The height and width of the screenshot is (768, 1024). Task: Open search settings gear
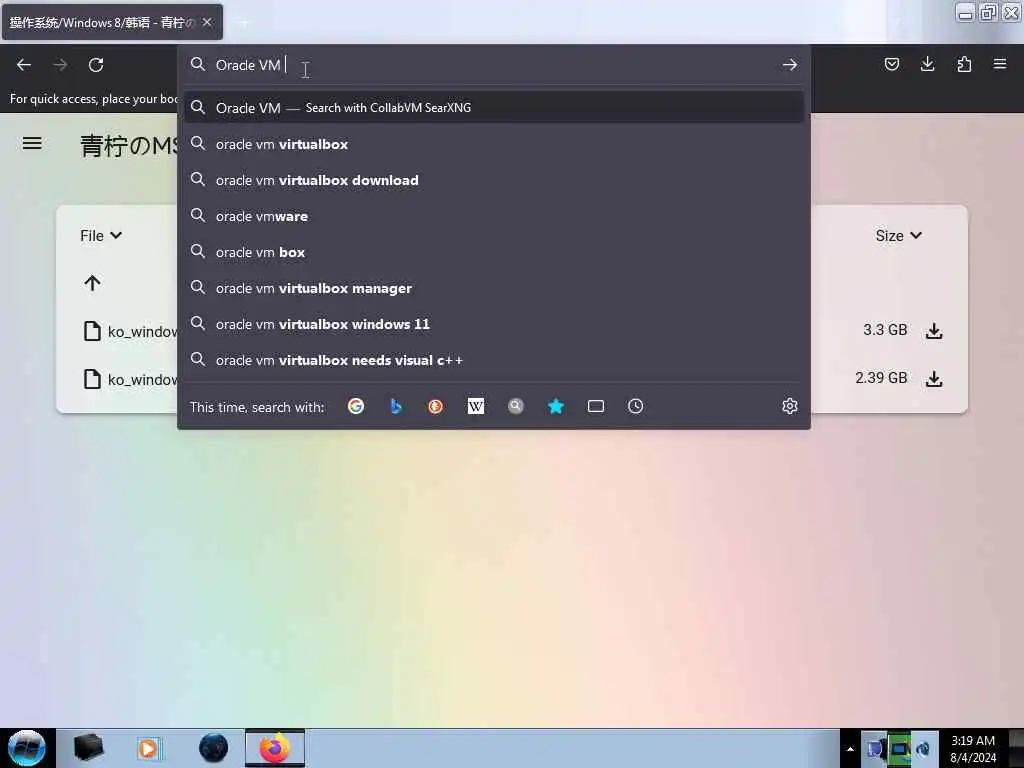pyautogui.click(x=790, y=406)
